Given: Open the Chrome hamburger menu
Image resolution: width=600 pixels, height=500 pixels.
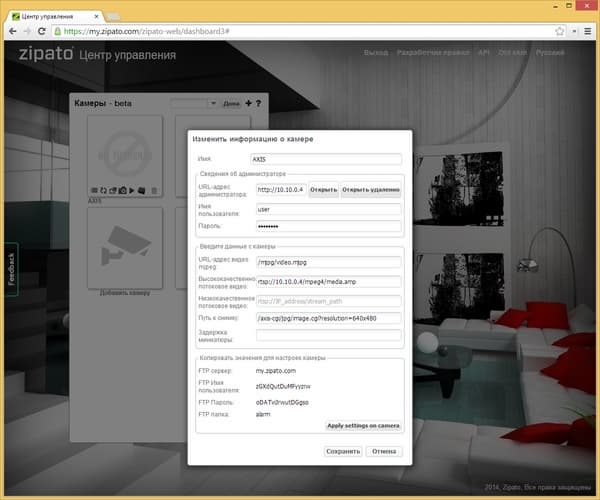Looking at the screenshot, I should click(588, 31).
